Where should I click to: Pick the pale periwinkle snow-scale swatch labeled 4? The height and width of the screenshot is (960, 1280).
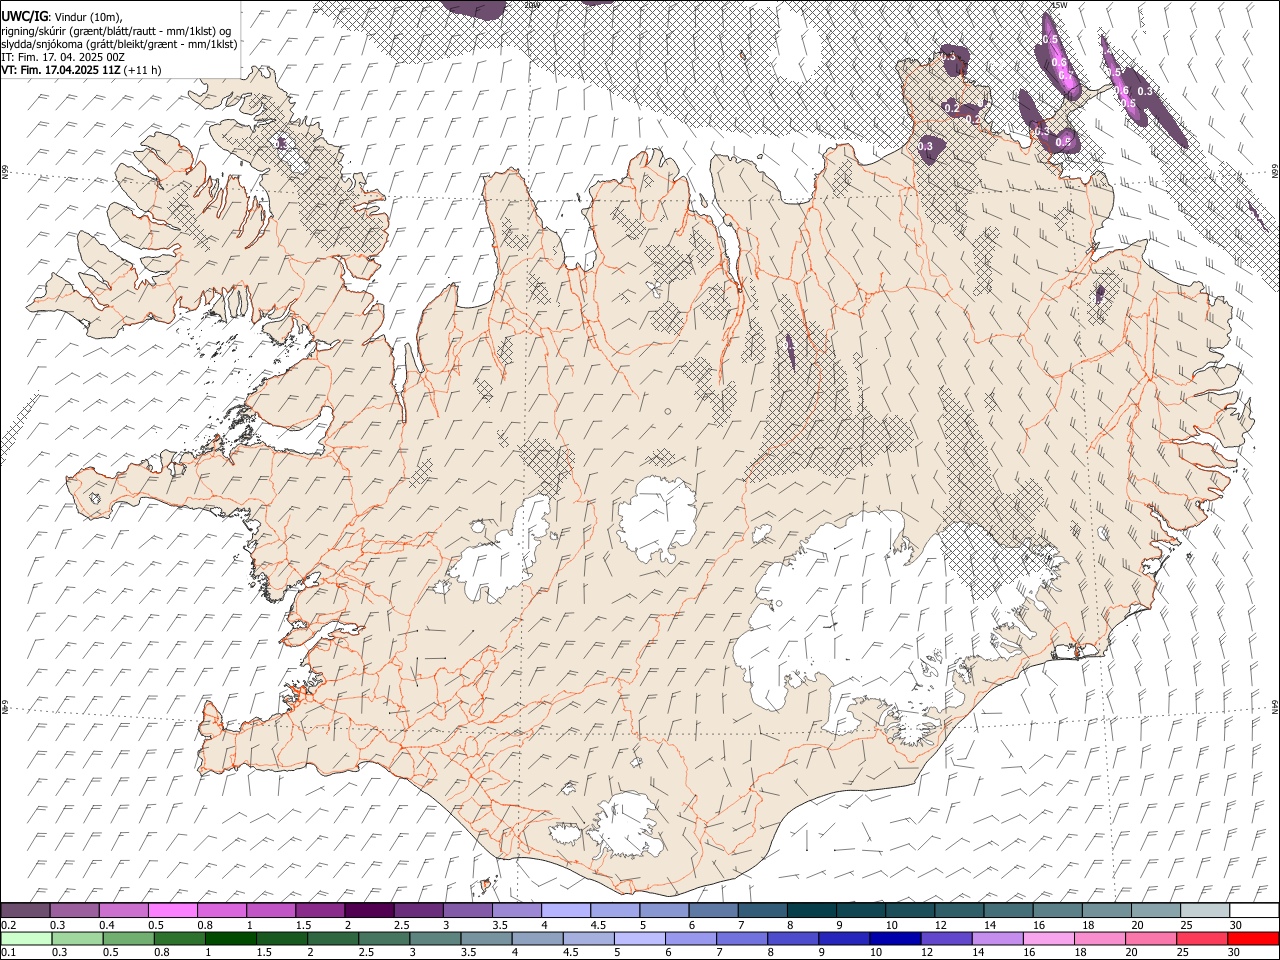point(565,910)
